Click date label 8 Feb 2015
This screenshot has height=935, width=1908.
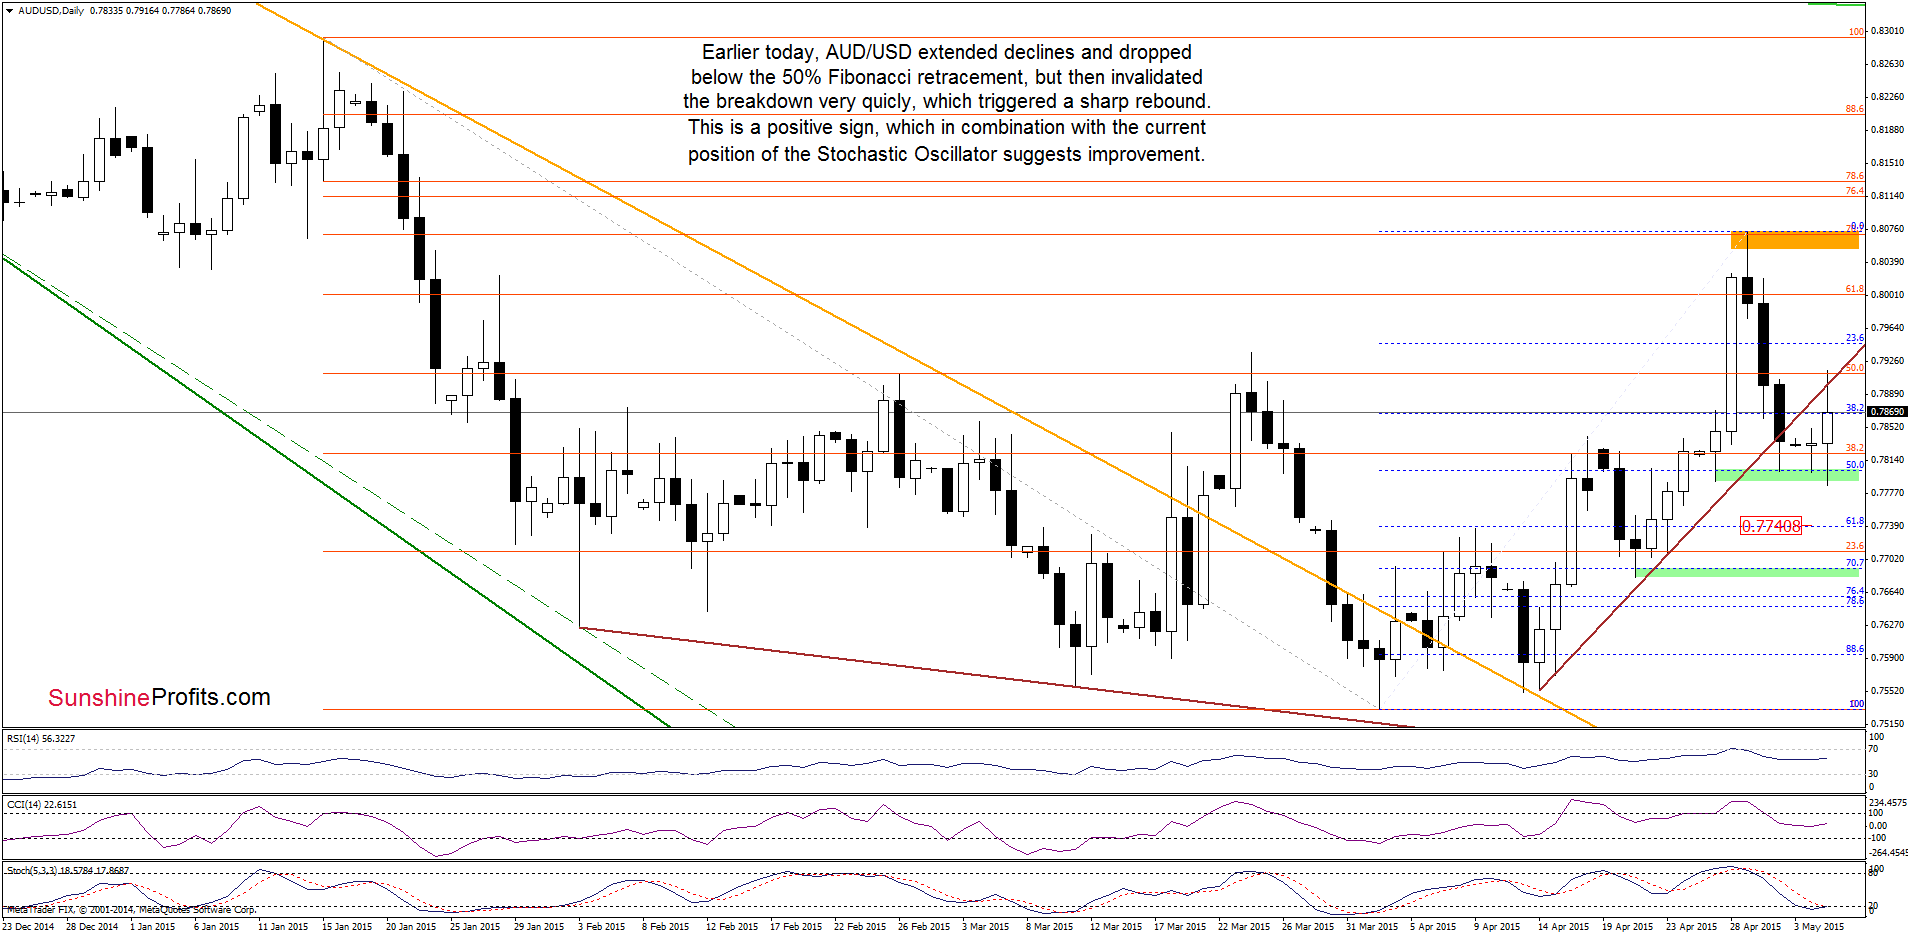coord(665,927)
